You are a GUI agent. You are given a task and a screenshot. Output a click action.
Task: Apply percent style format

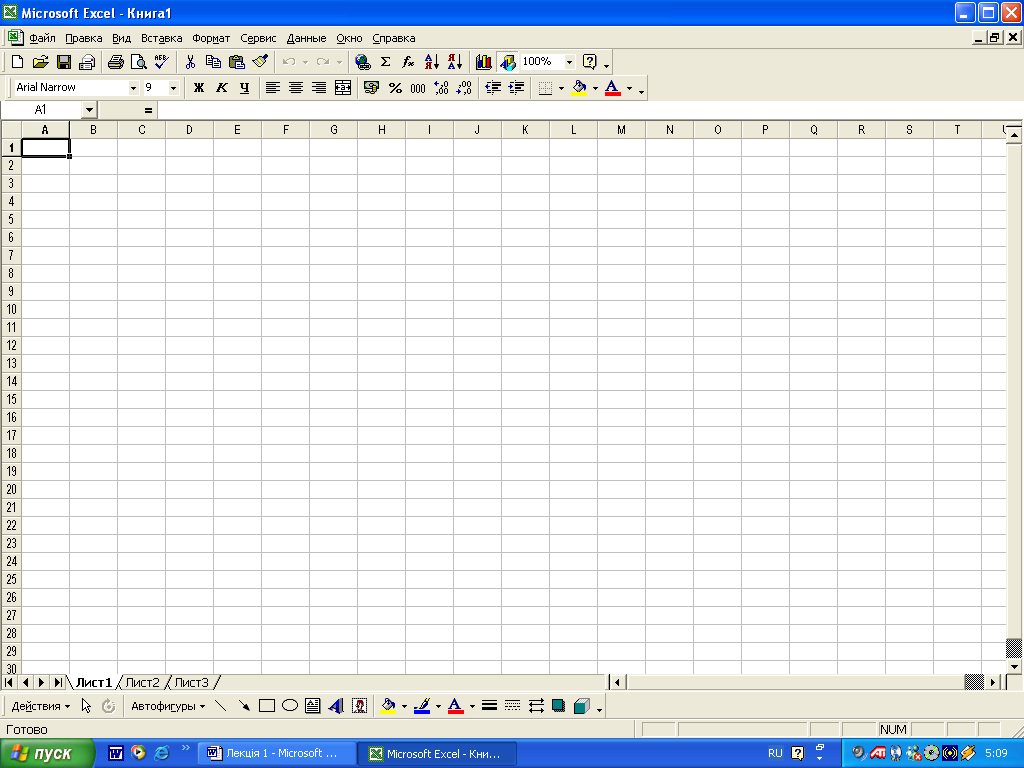pos(395,88)
